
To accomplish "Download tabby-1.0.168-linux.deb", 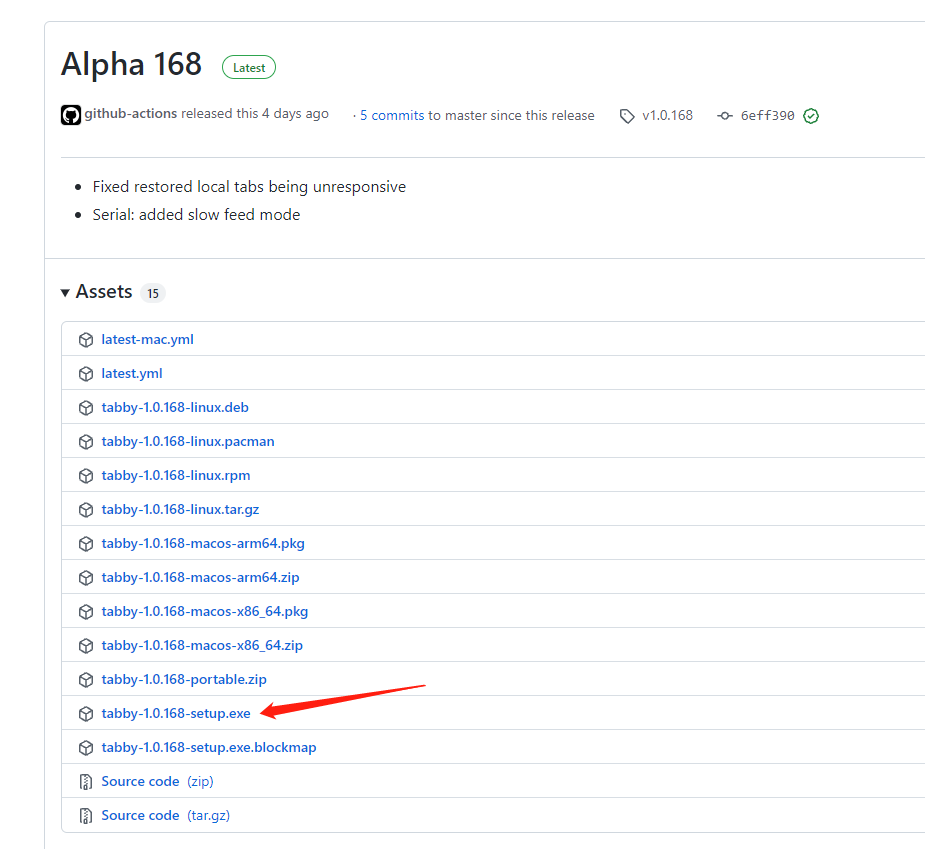I will (x=175, y=408).
